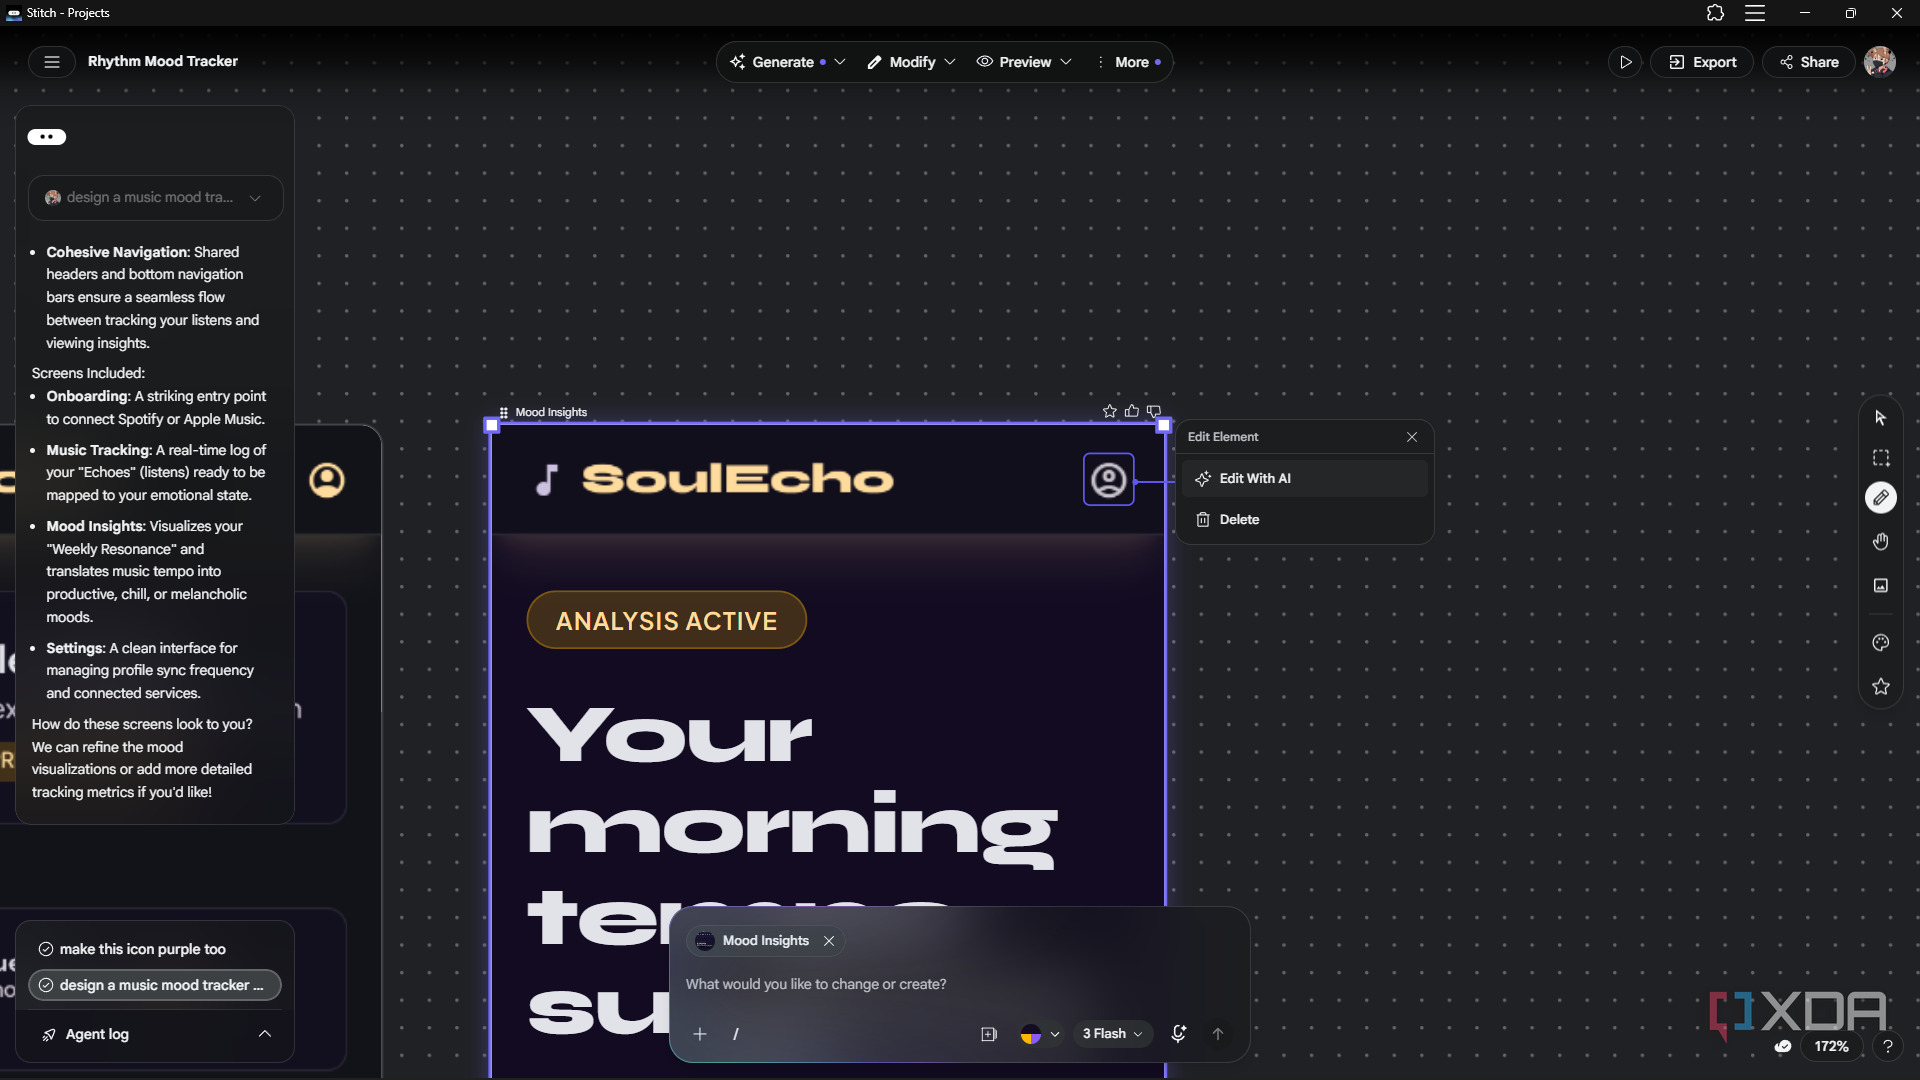Click the microphone voice input icon

[1178, 1034]
